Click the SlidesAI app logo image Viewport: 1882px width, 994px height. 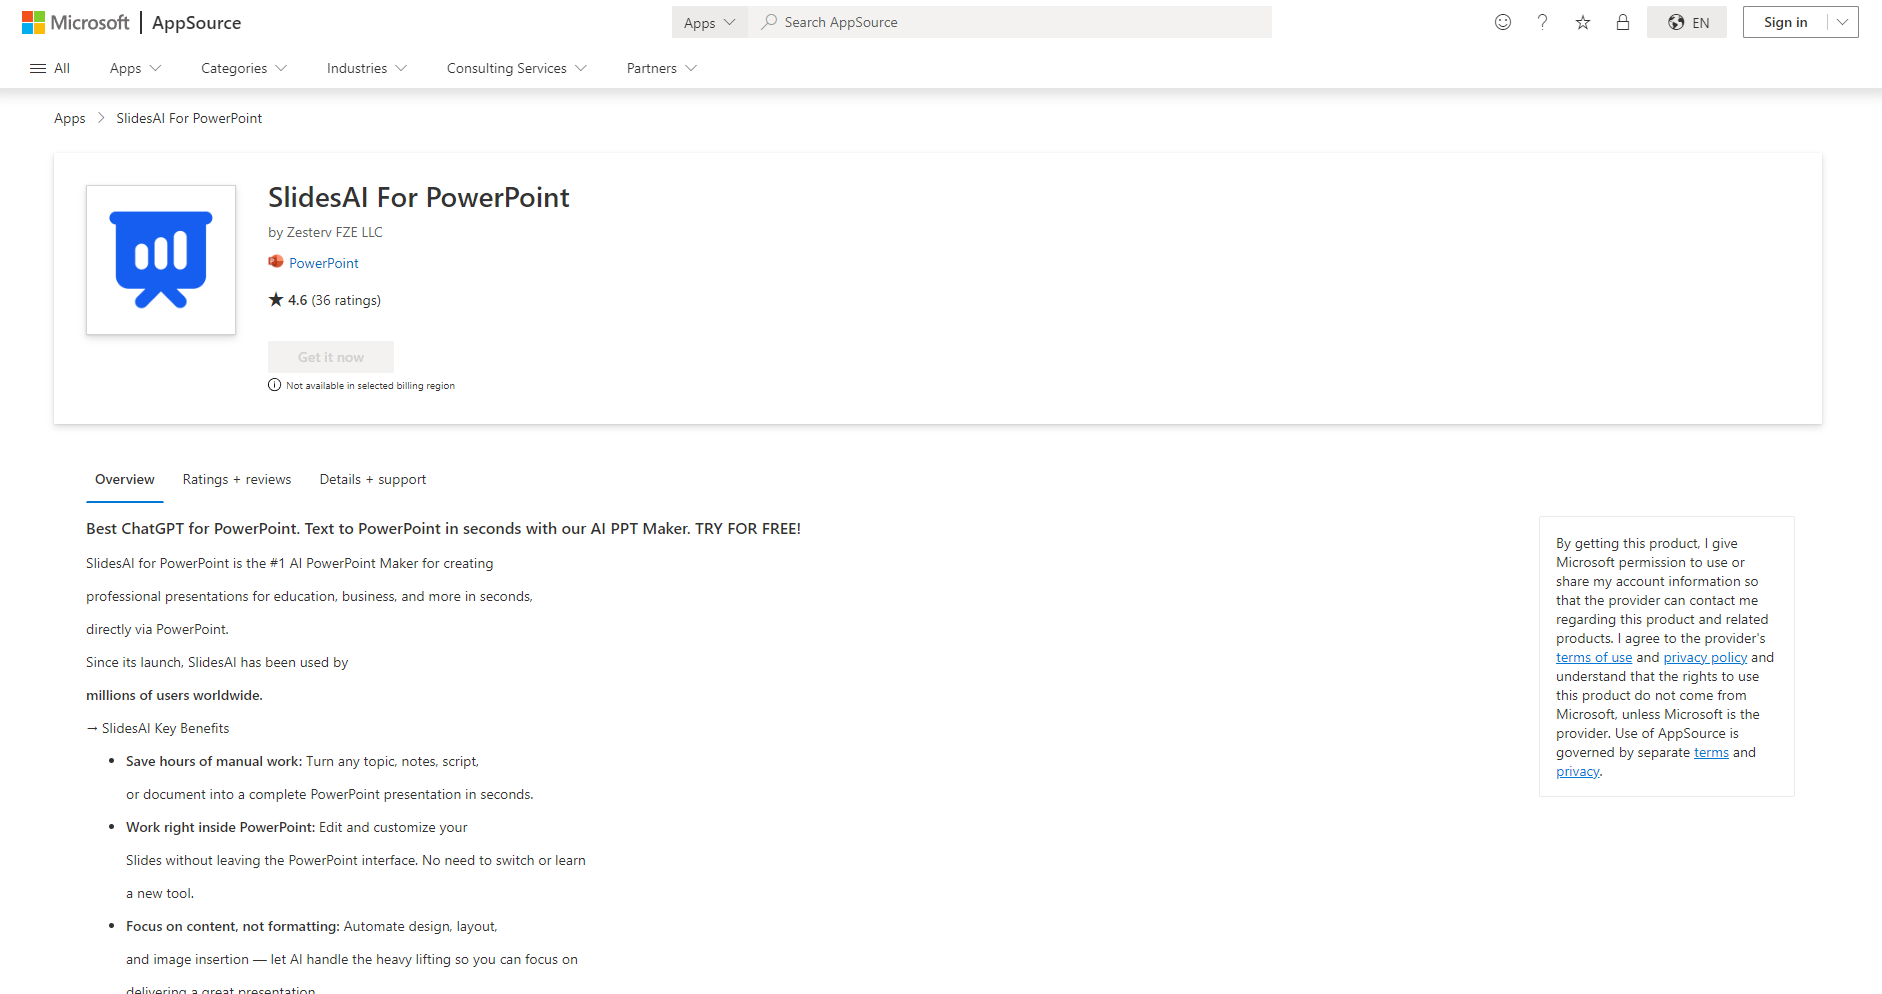pos(161,260)
